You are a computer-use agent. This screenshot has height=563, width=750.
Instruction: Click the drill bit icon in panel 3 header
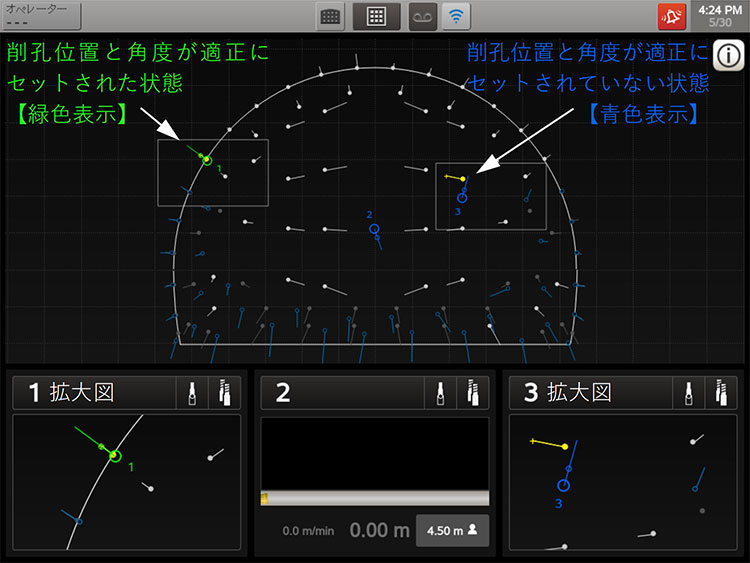coord(722,393)
